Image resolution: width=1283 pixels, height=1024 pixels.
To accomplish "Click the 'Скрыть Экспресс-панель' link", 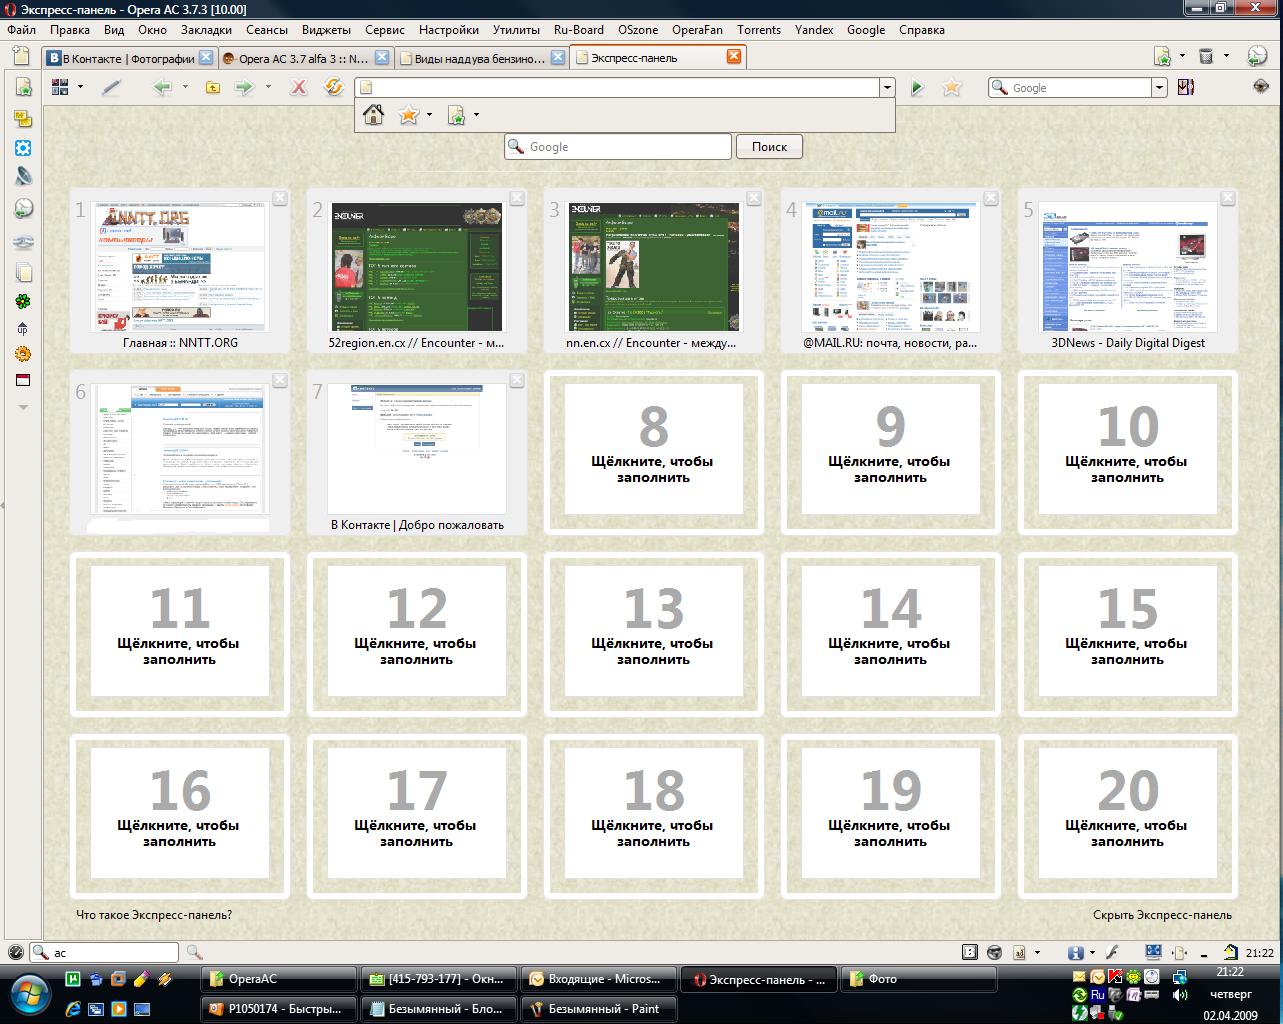I will pyautogui.click(x=1162, y=915).
